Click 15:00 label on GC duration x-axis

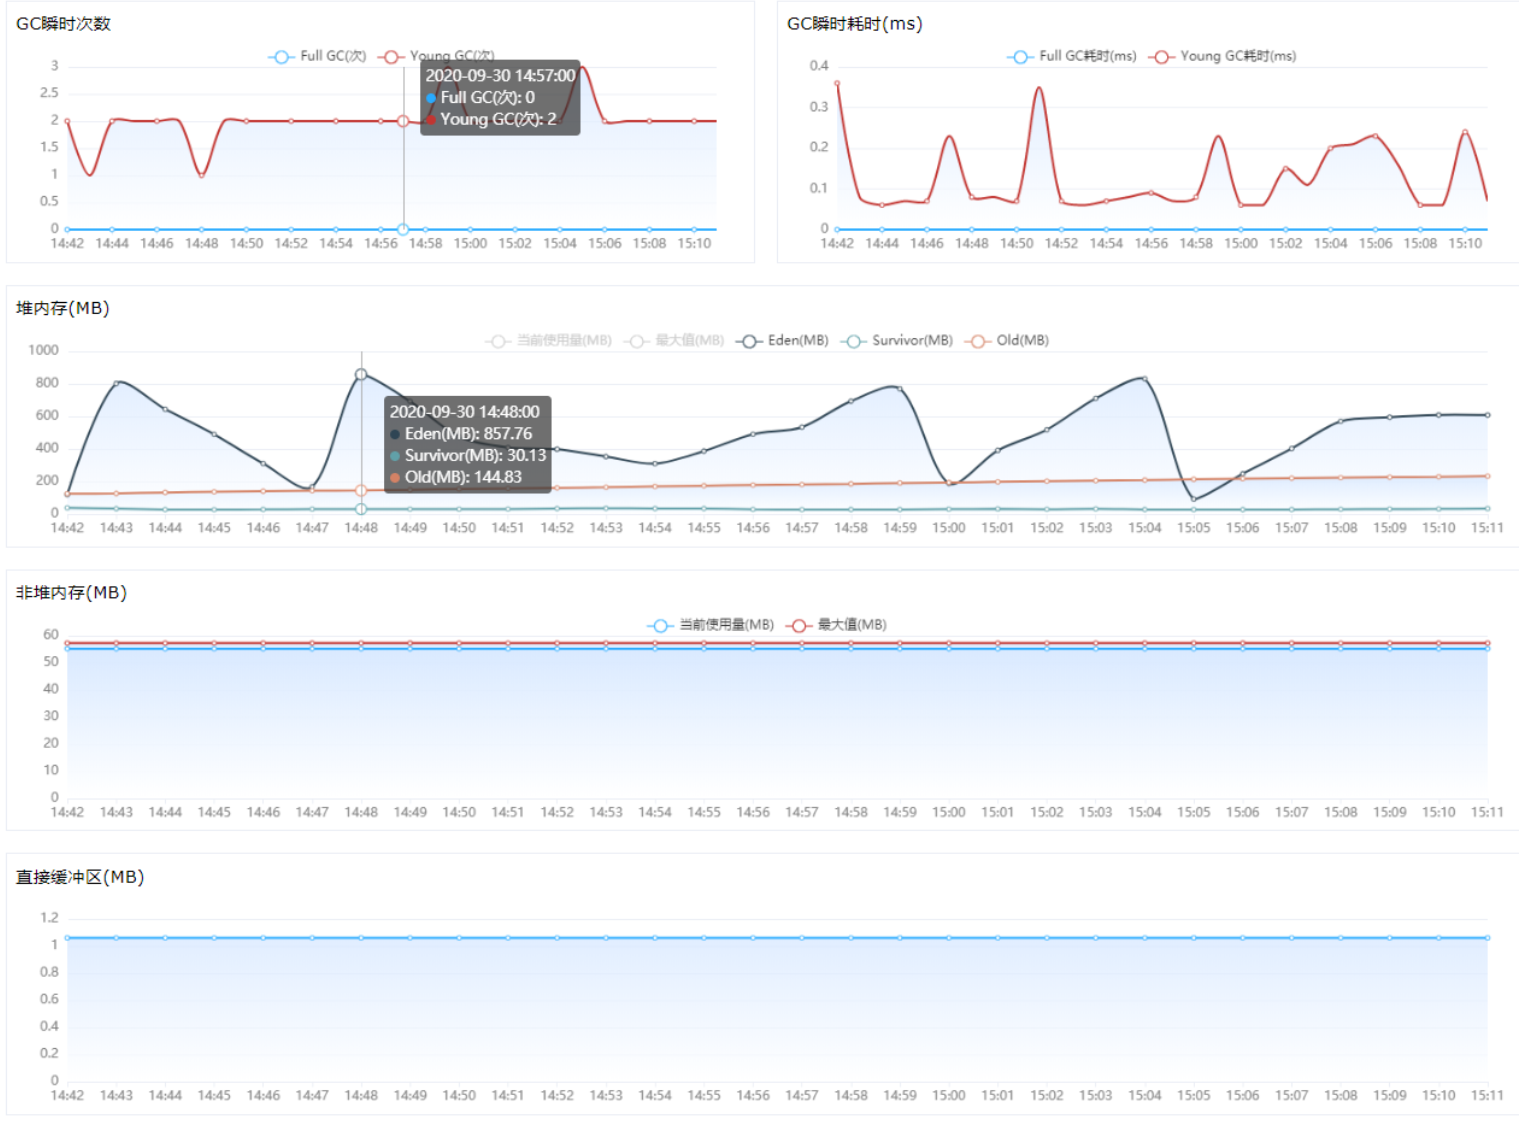coord(1241,244)
